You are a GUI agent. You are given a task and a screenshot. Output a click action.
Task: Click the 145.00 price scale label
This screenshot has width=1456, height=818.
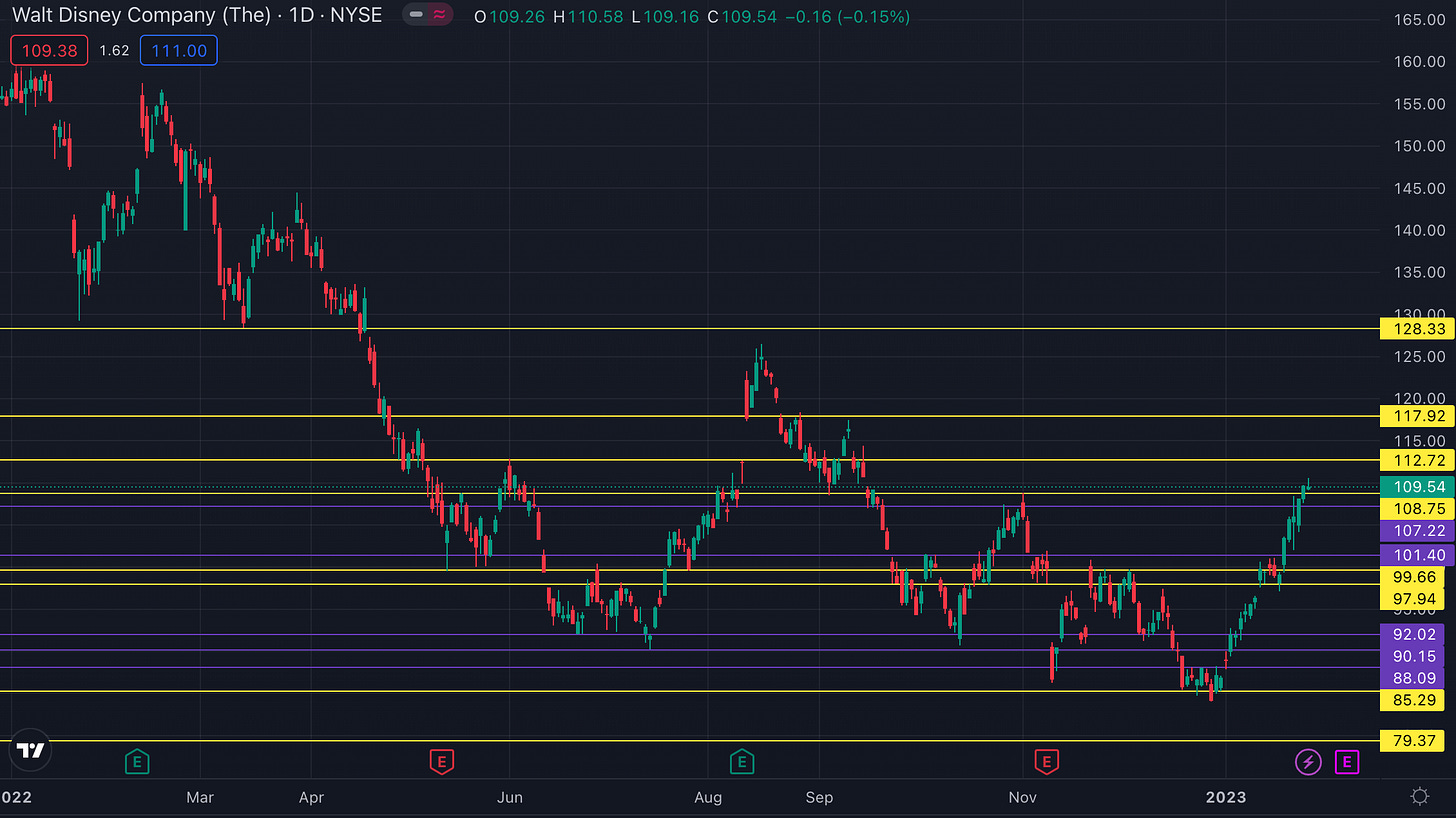1419,188
